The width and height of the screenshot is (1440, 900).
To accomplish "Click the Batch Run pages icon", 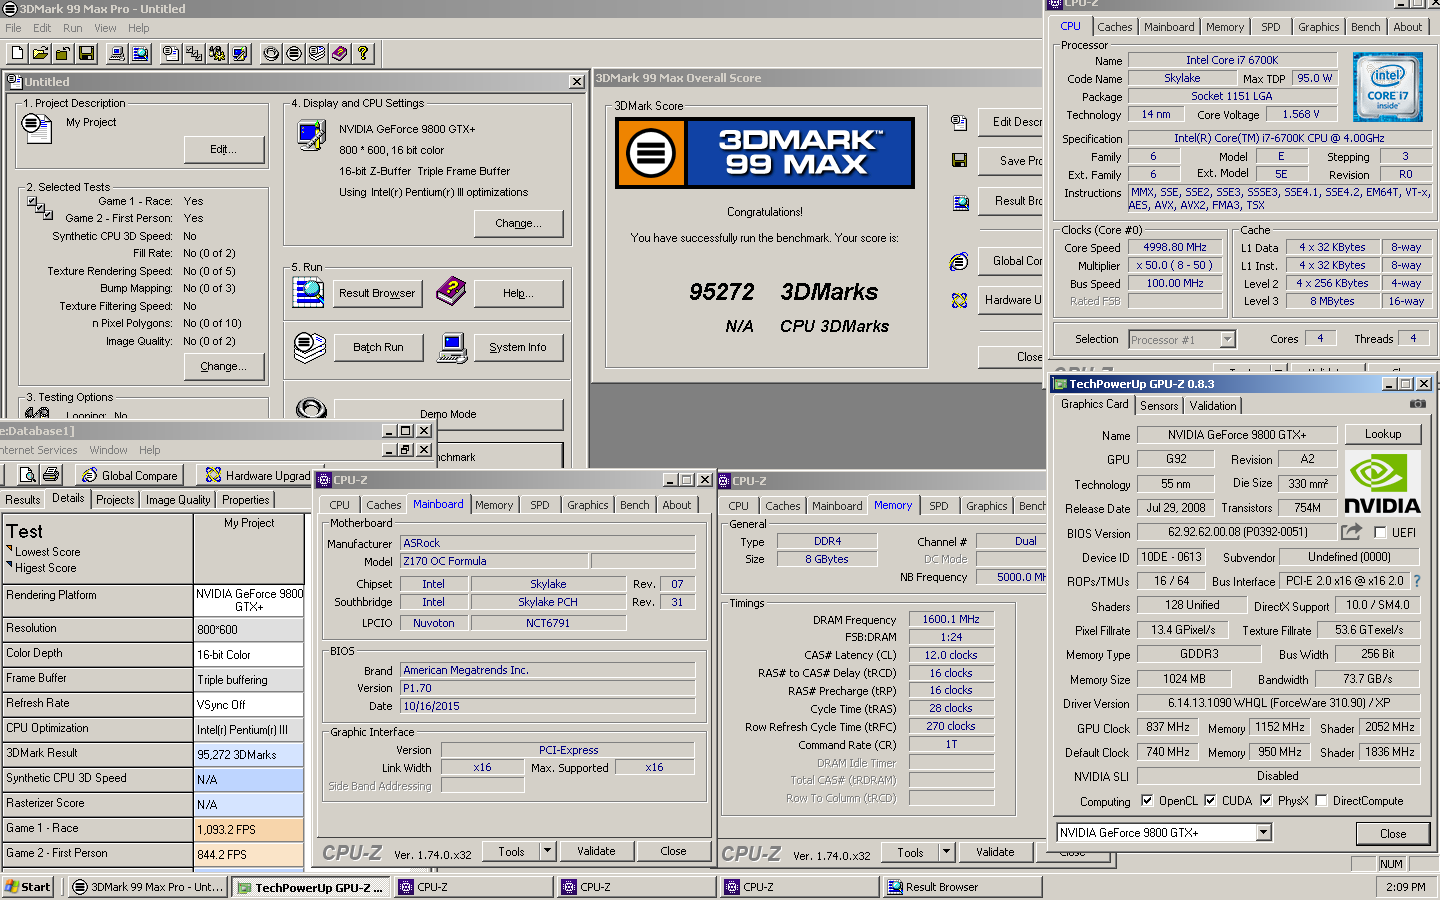I will pos(309,347).
